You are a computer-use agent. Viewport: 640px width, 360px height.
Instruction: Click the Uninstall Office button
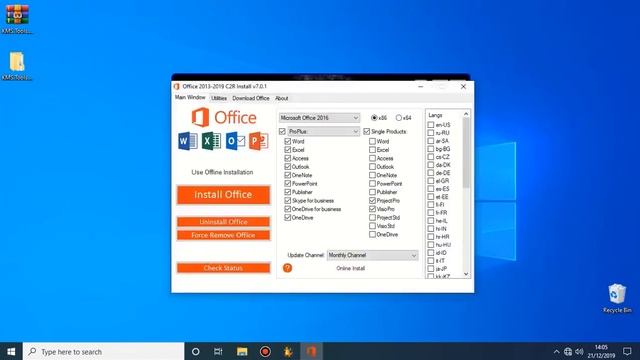click(223, 222)
